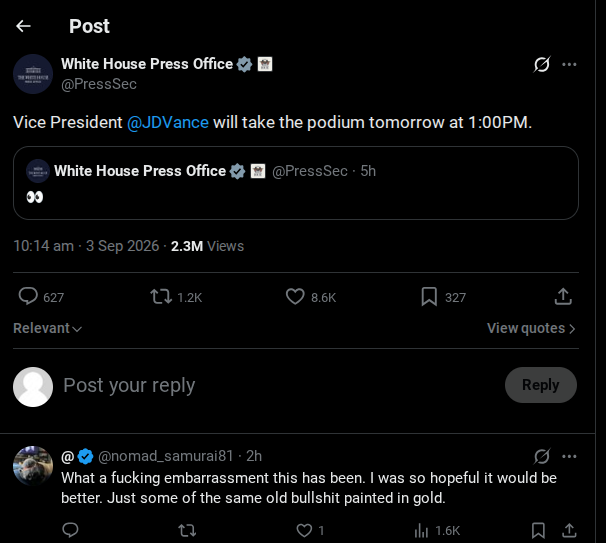Bookmark the post with 327 bookmarks

click(x=443, y=297)
